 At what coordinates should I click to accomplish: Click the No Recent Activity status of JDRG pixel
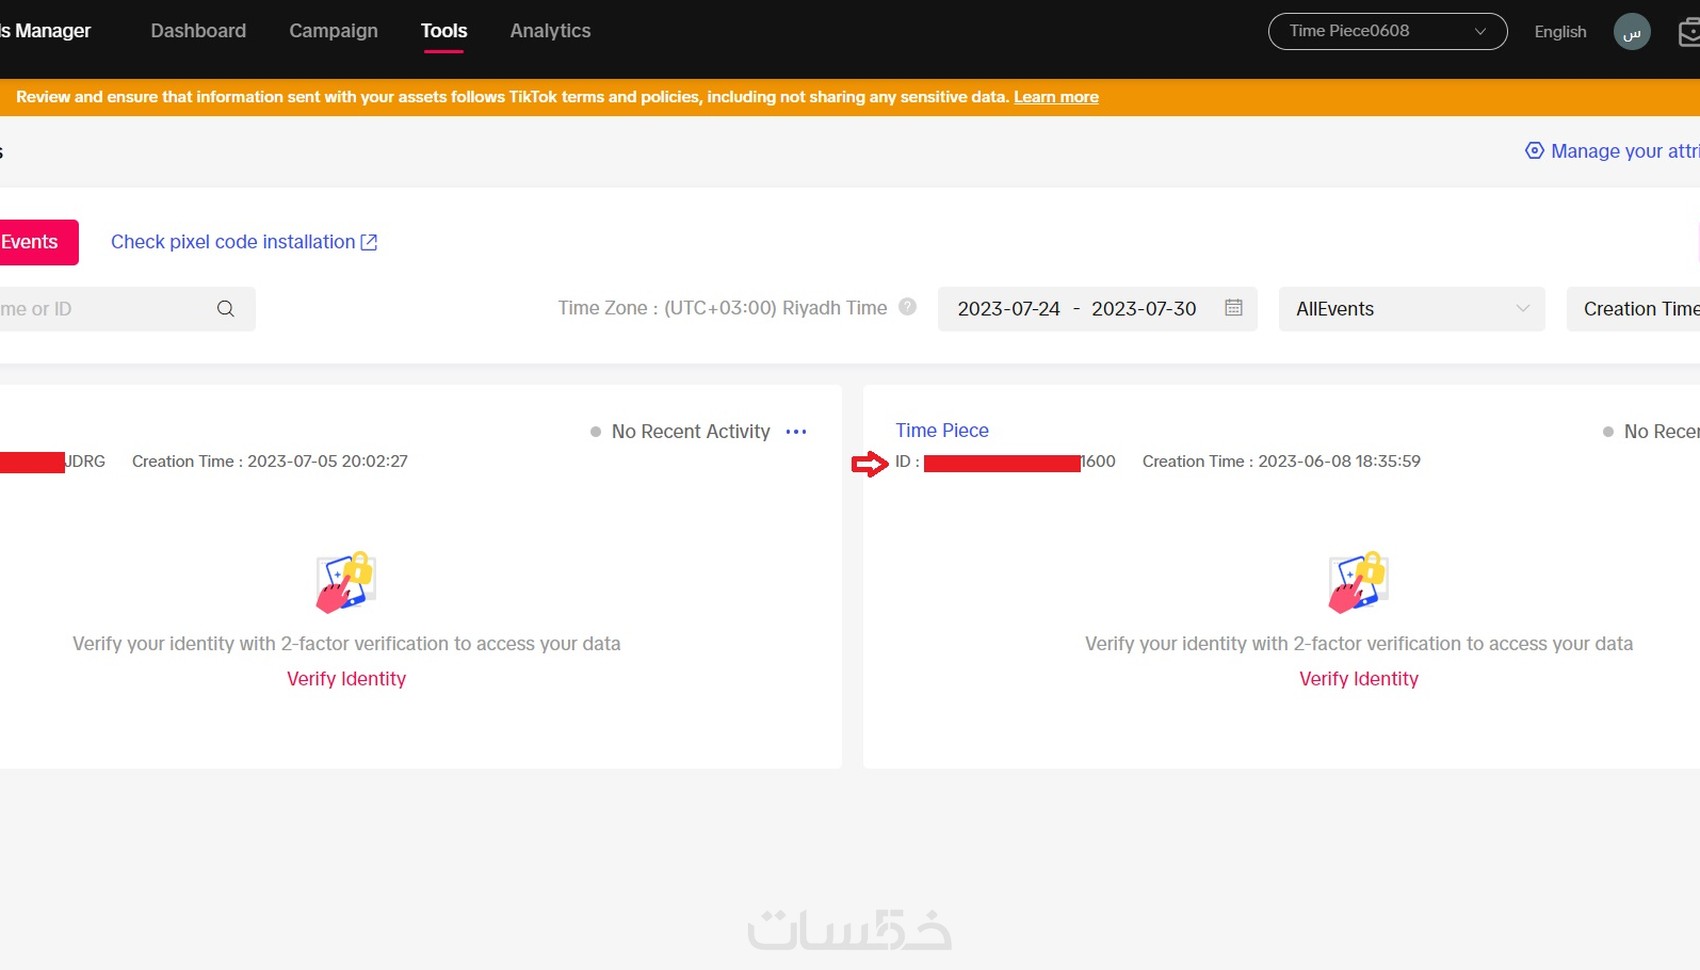point(680,432)
